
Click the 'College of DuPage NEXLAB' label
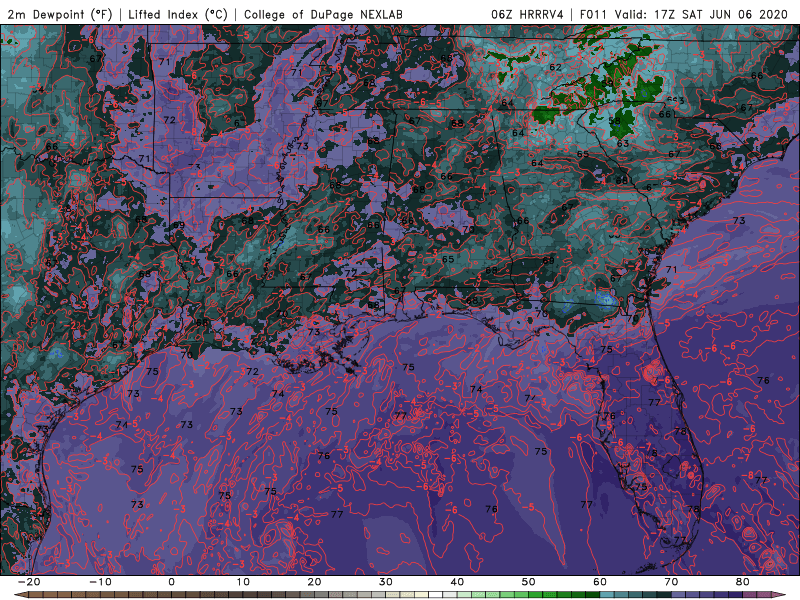pos(323,14)
